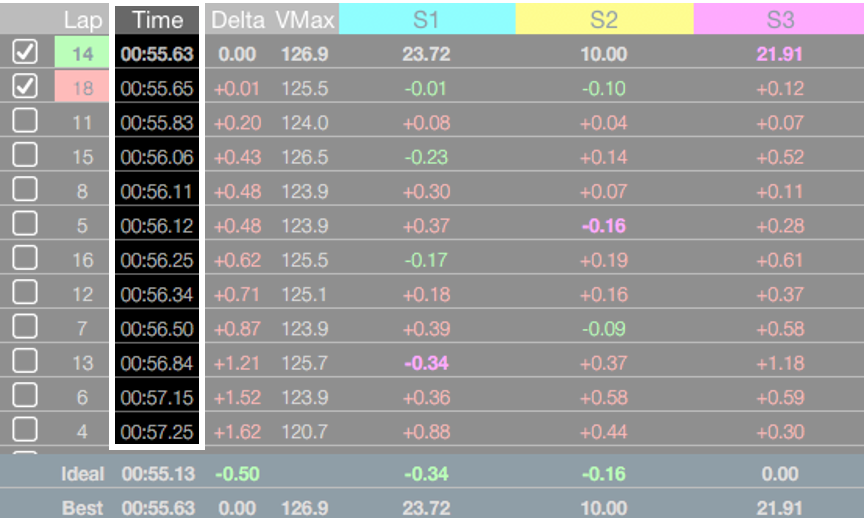Tick the lap 6 checkbox

[25, 396]
